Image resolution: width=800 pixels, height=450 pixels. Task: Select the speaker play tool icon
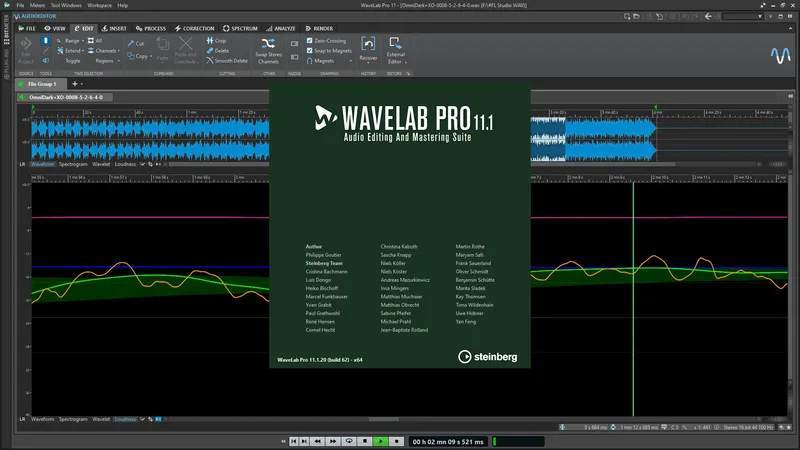(45, 61)
